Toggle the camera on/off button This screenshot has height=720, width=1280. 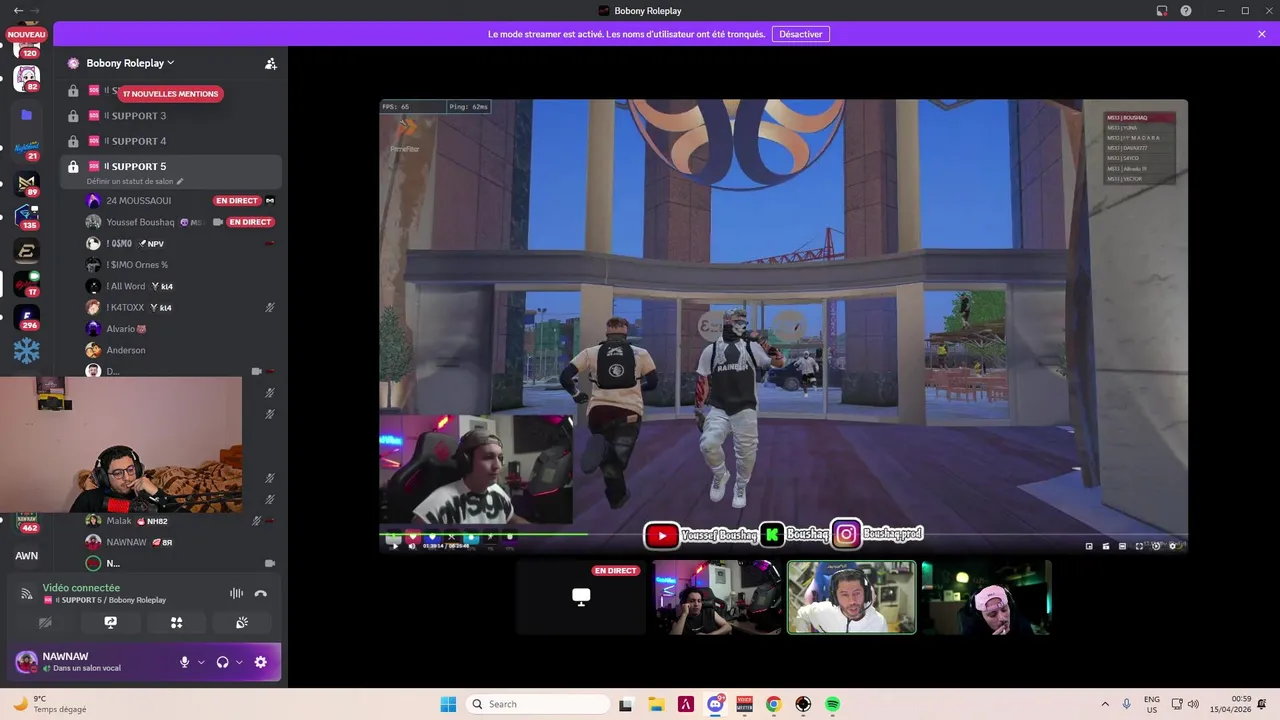tap(45, 622)
